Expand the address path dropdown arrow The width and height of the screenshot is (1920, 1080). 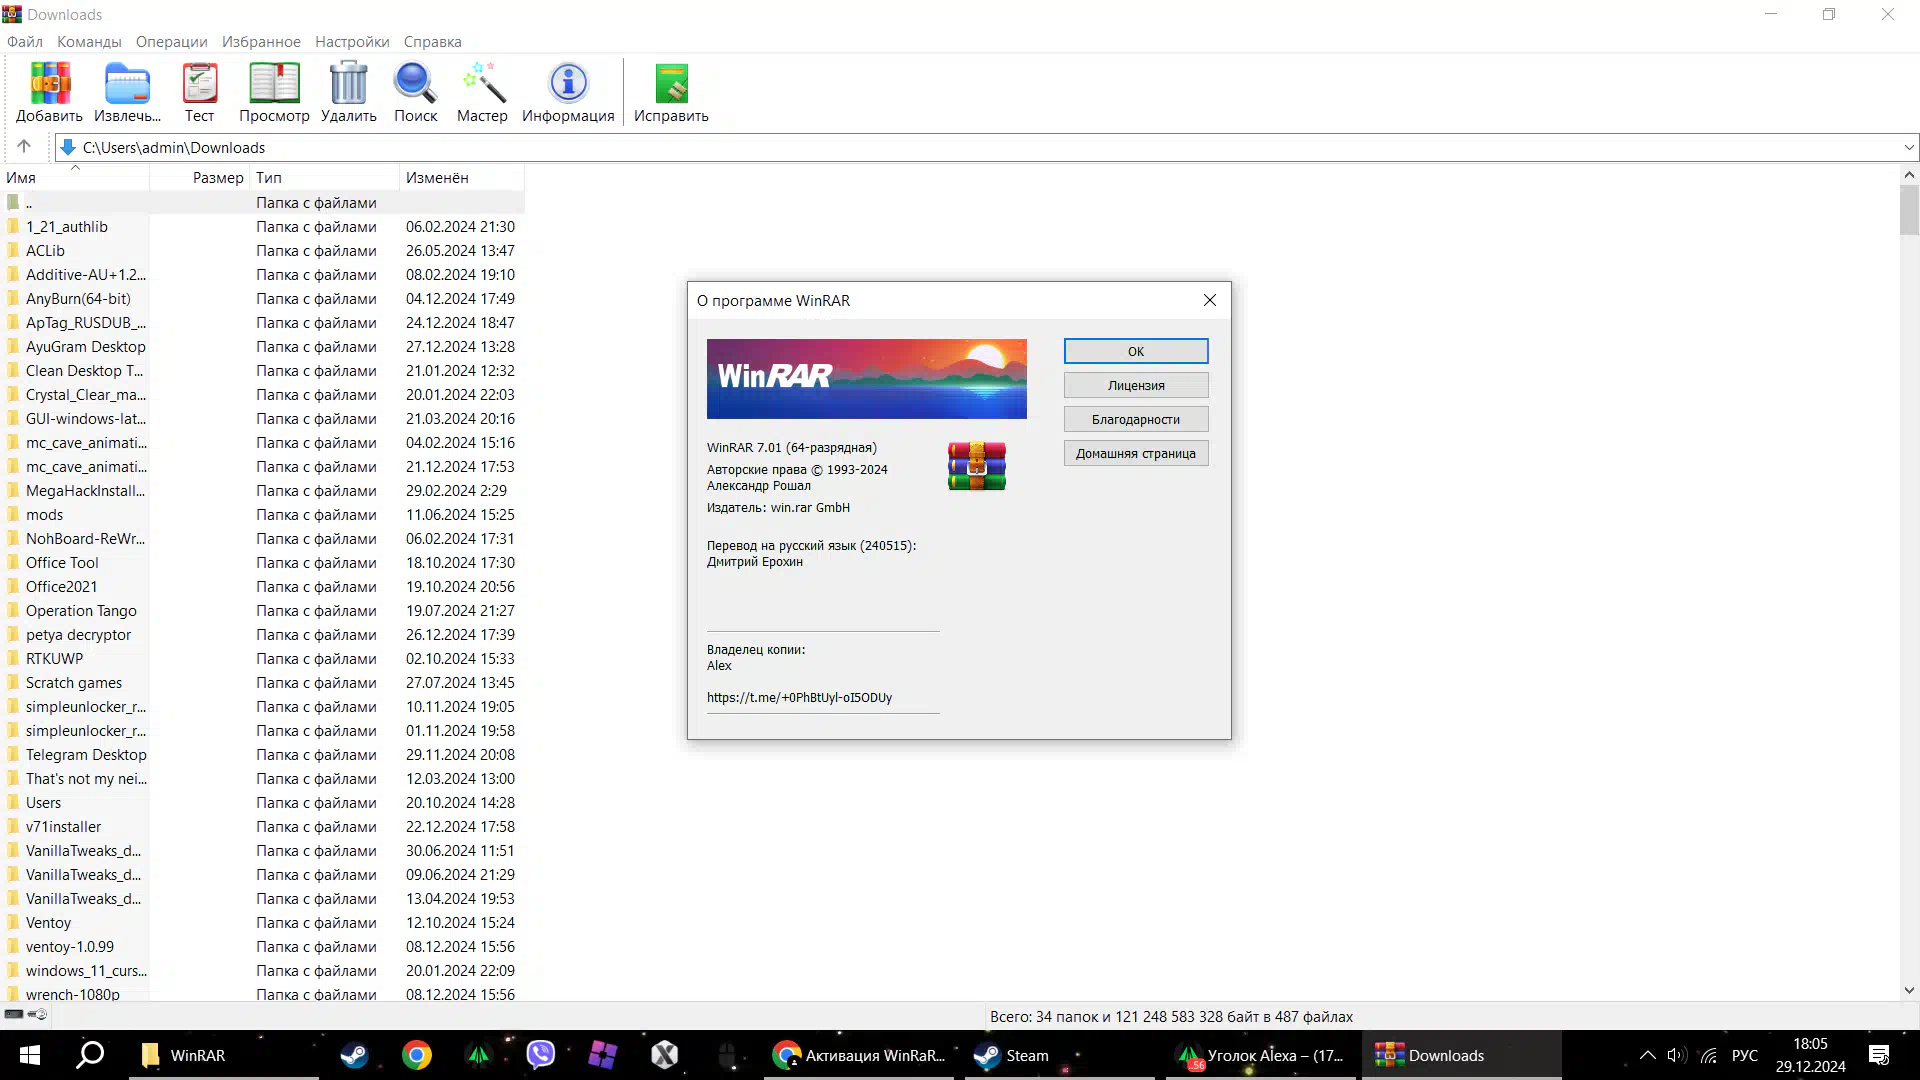coord(1909,147)
